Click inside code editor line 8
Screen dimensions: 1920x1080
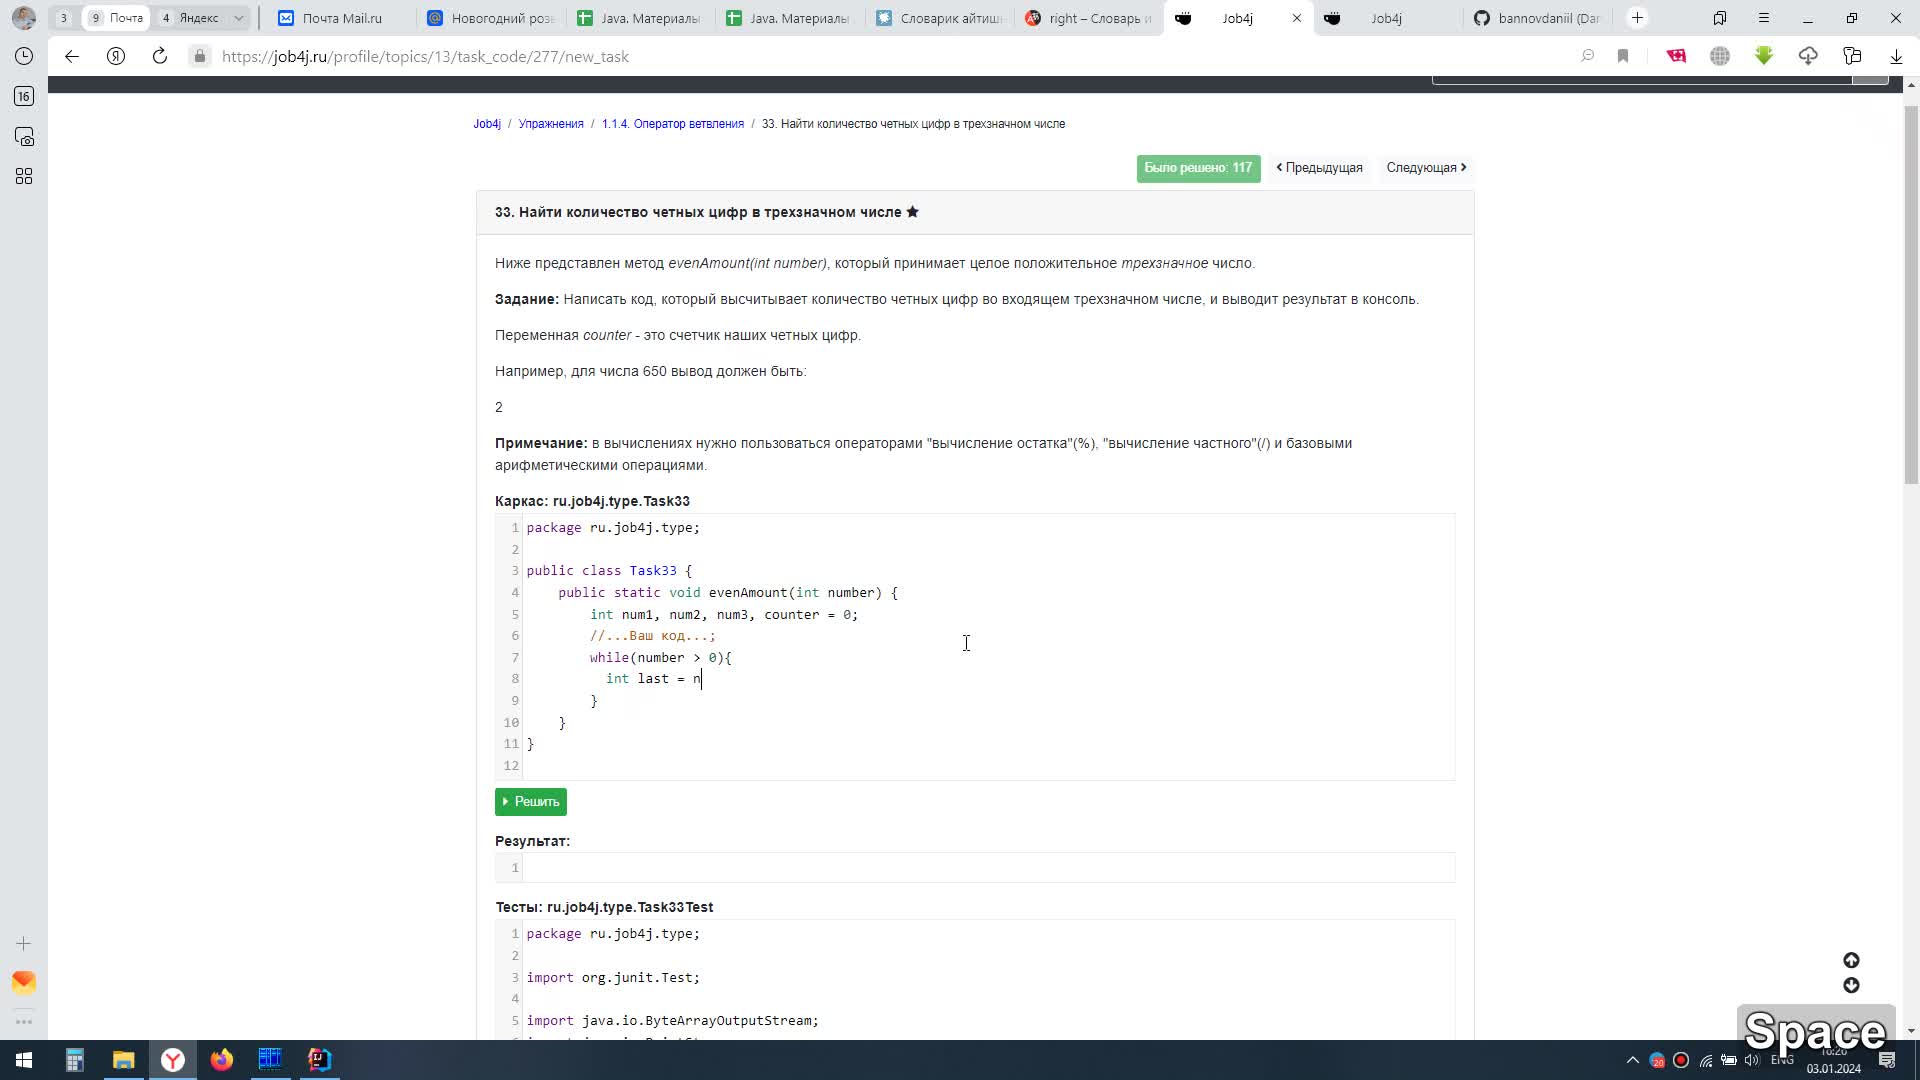click(988, 679)
